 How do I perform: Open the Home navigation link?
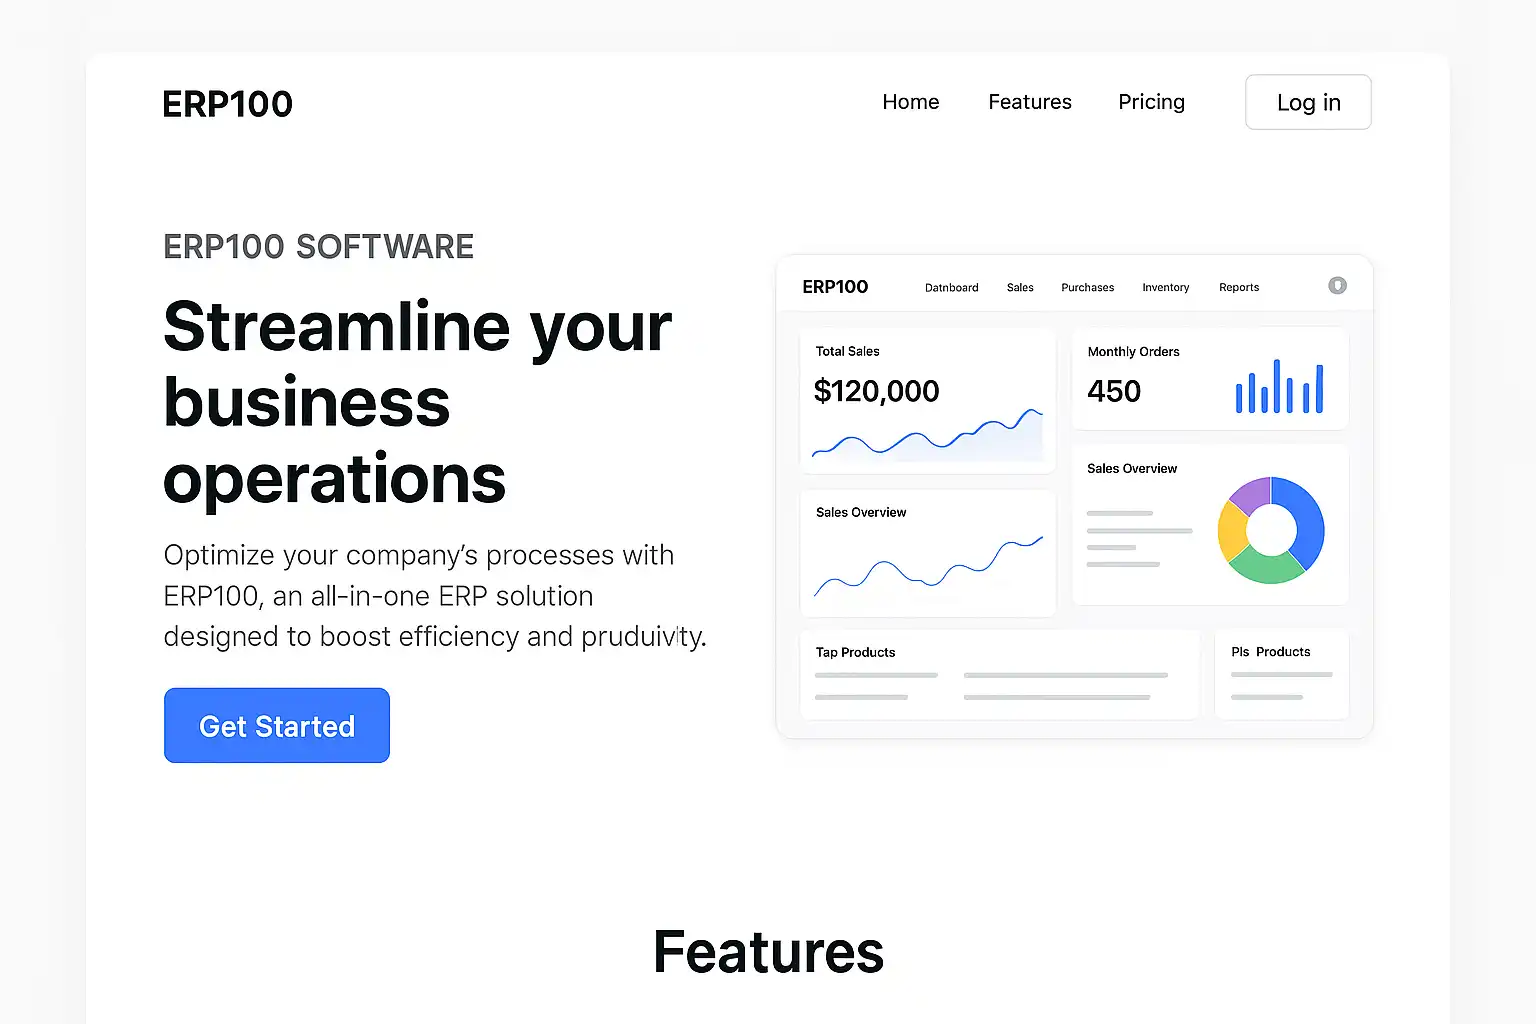coord(911,102)
